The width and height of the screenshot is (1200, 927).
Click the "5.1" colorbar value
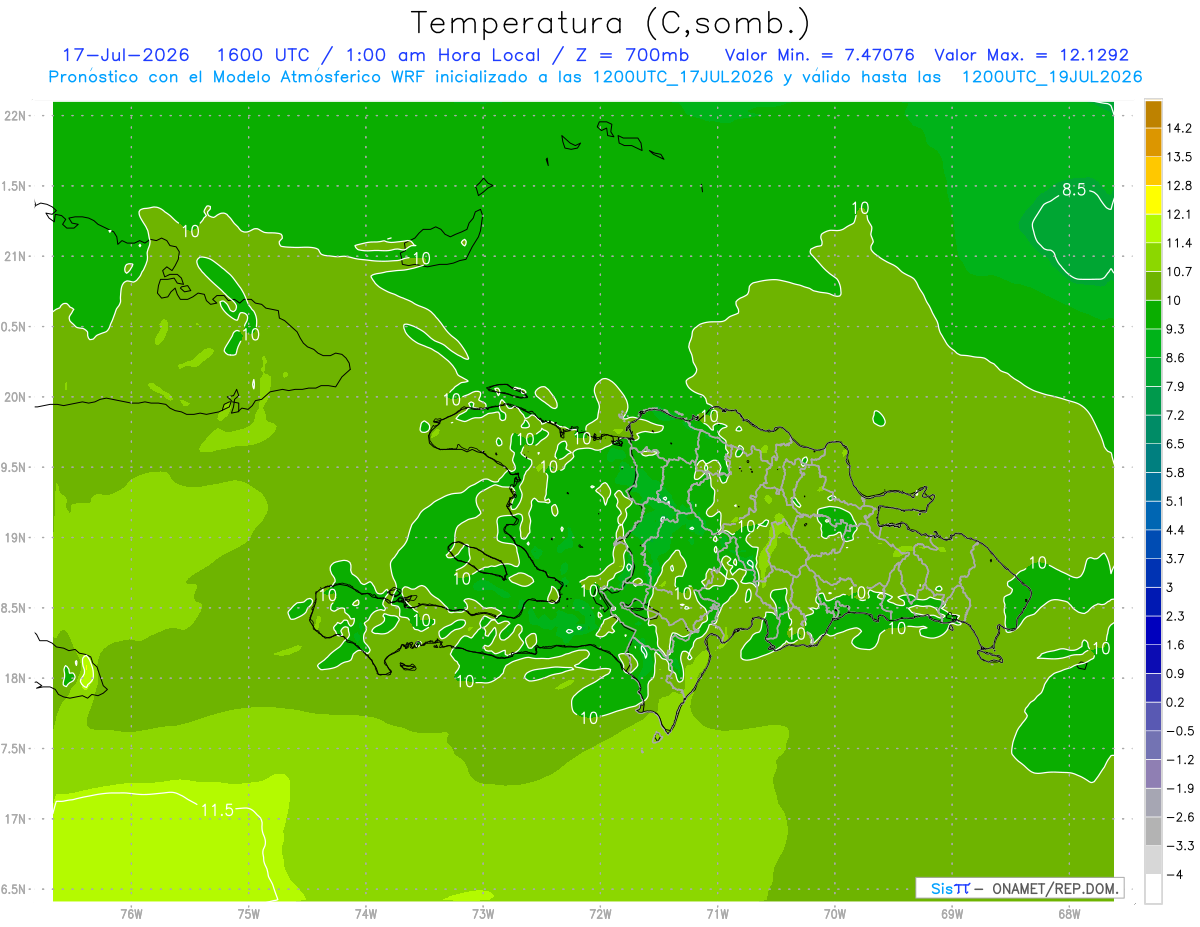pos(1176,501)
